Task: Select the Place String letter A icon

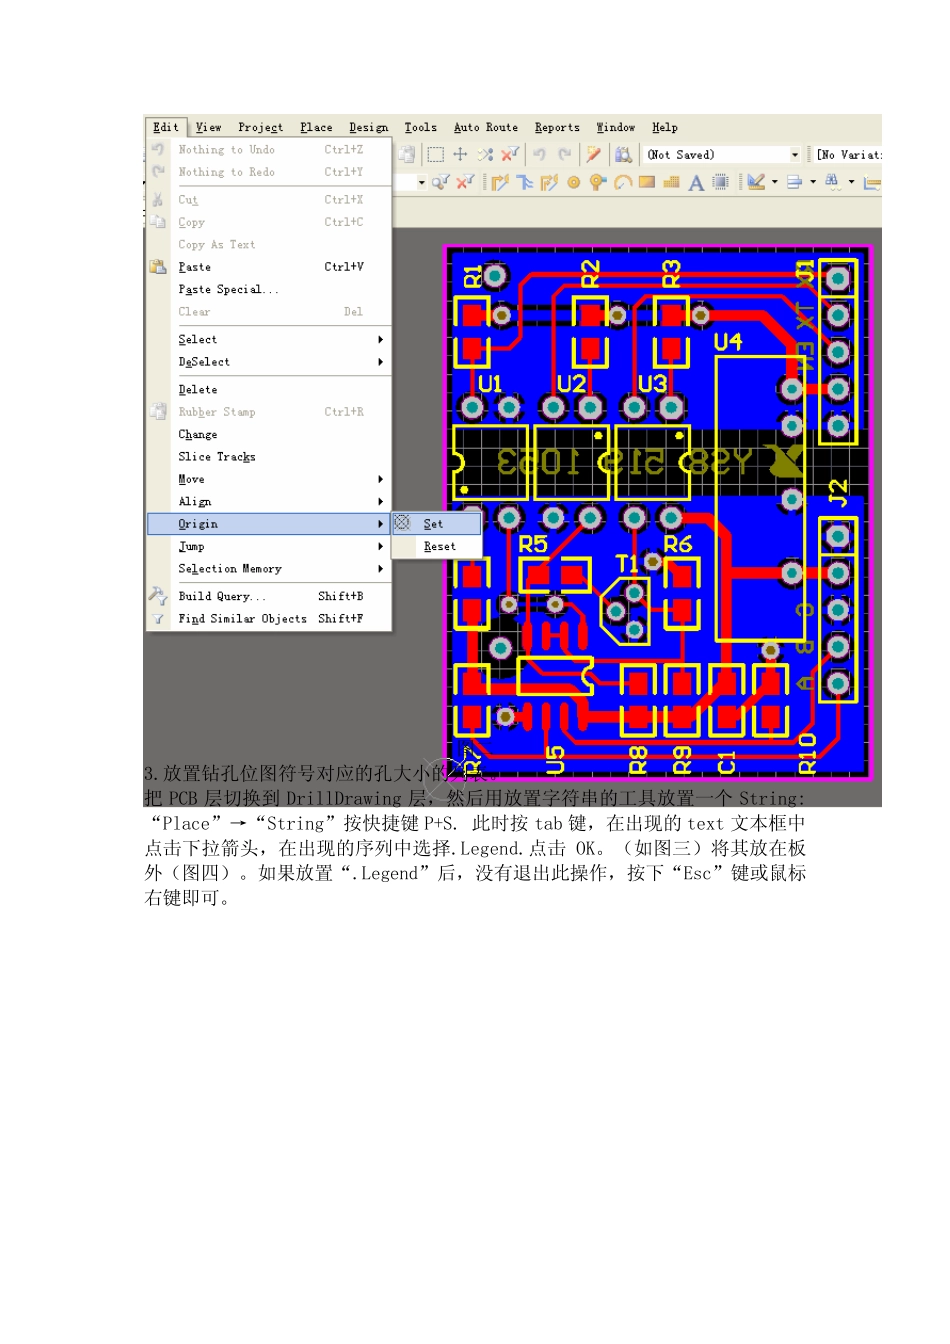Action: coord(696,182)
